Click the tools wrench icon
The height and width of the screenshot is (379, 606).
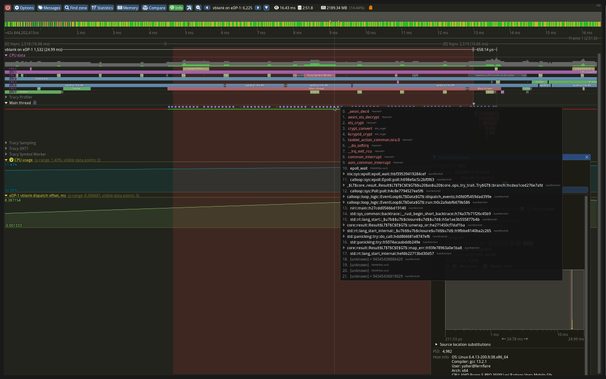pos(189,8)
